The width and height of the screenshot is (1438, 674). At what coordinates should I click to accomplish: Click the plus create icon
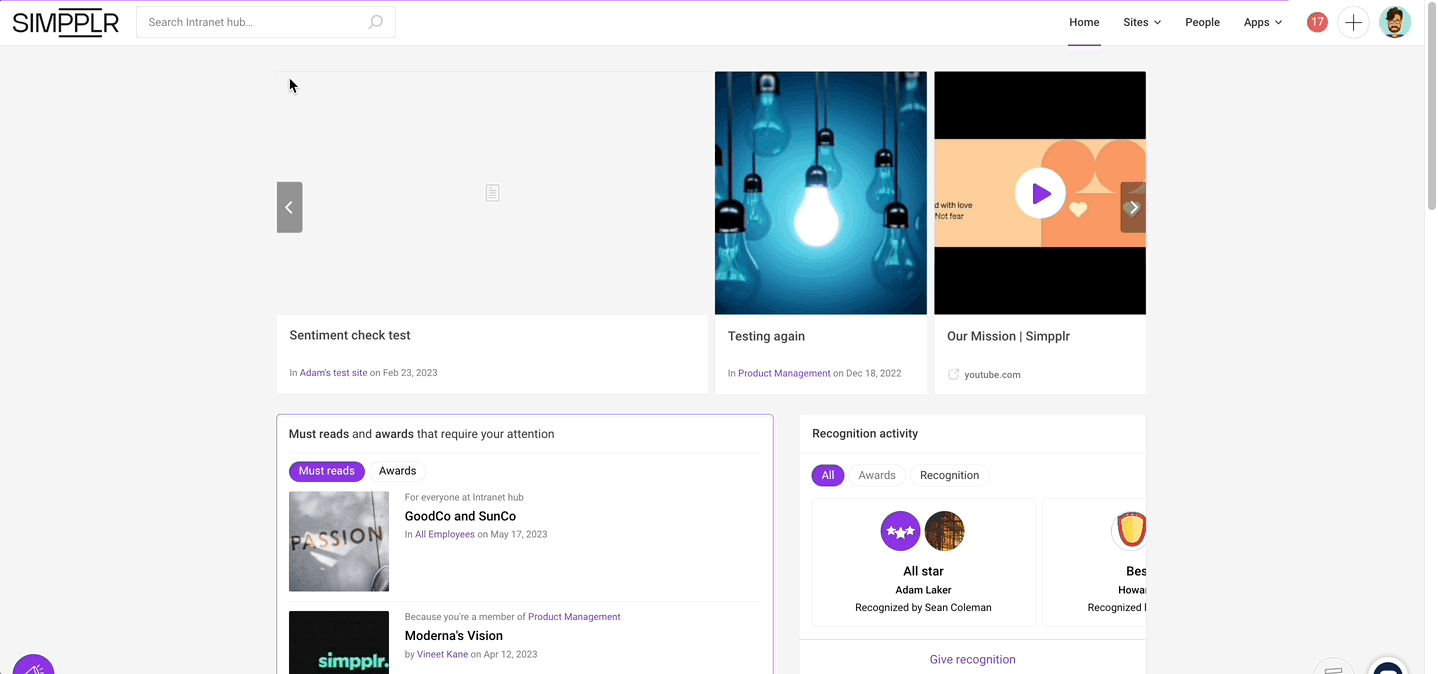point(1353,22)
